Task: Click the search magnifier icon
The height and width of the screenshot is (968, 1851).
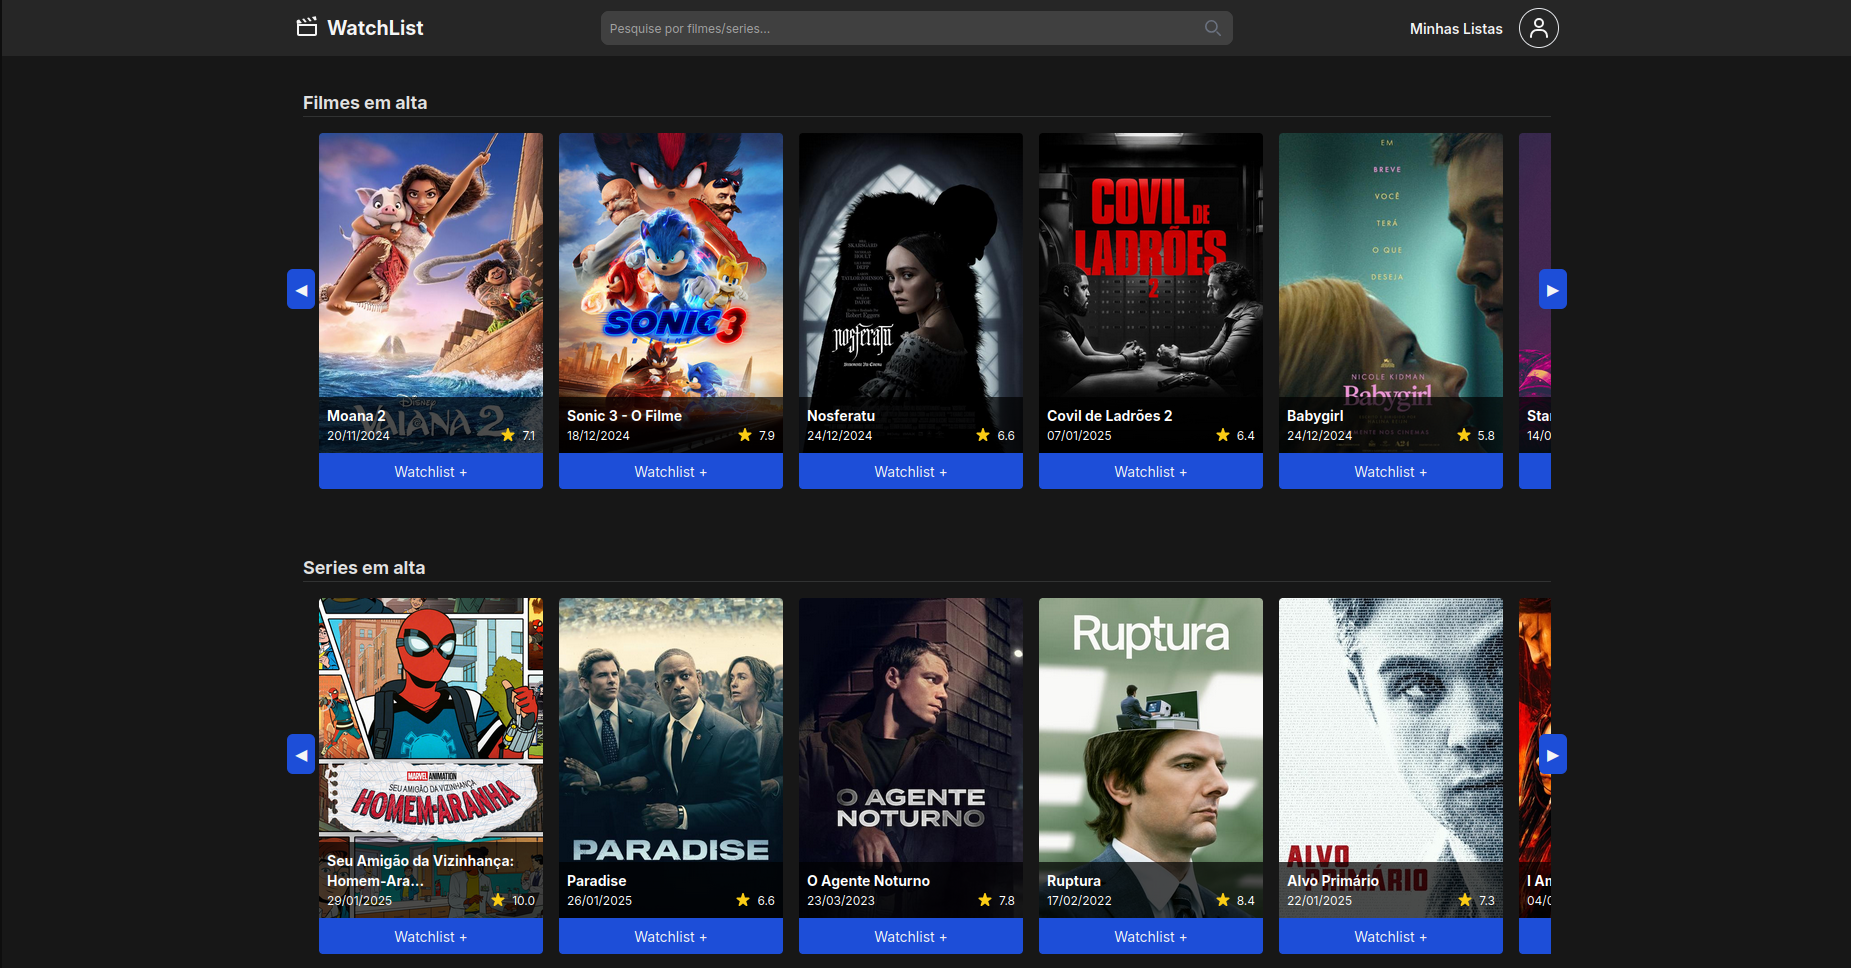Action: coord(1212,28)
